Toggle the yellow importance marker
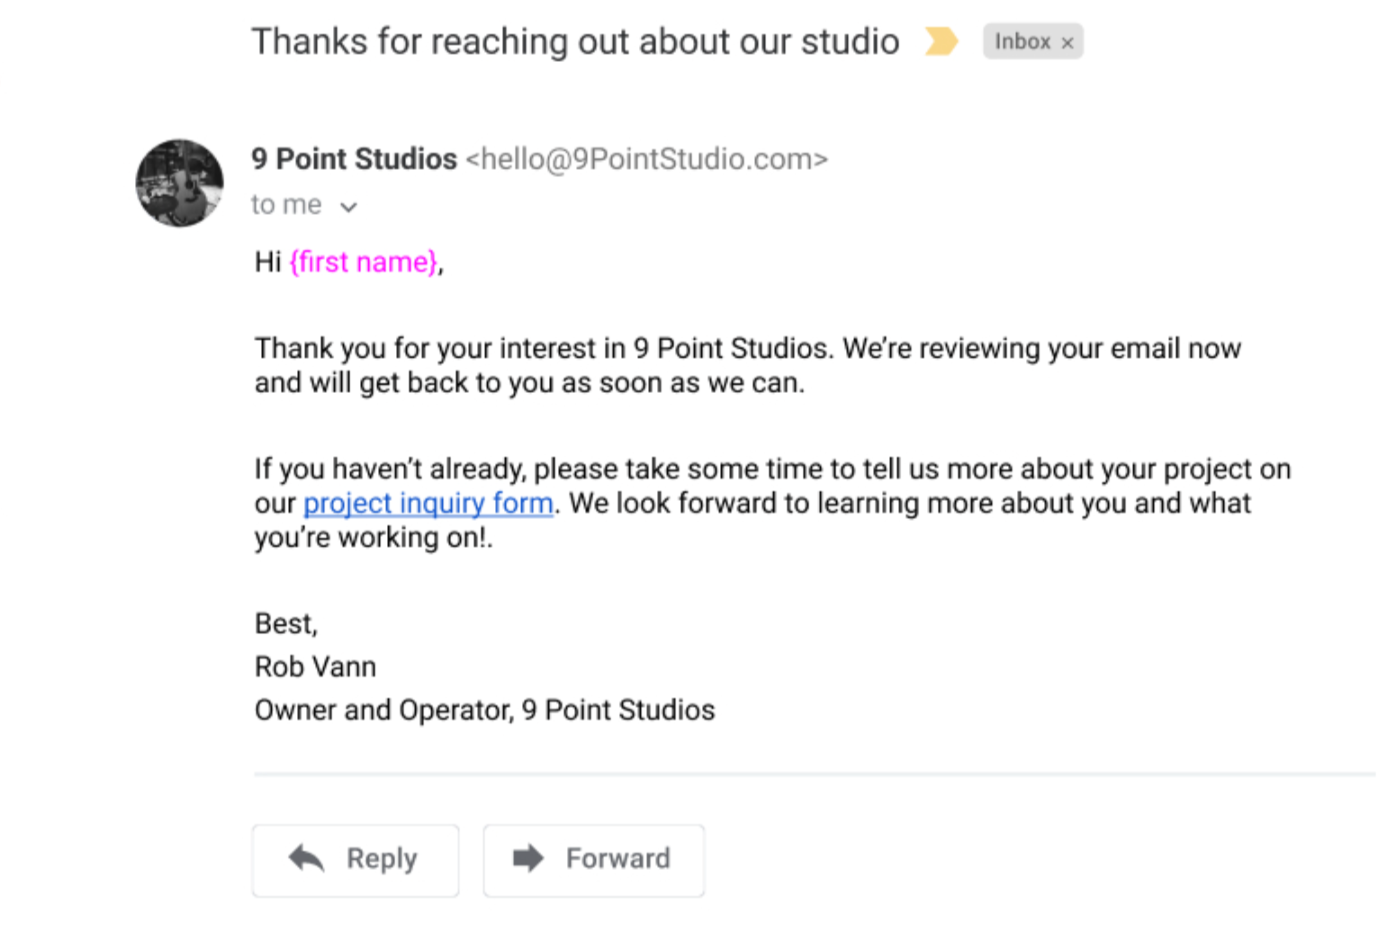This screenshot has height=935, width=1378. [x=941, y=42]
